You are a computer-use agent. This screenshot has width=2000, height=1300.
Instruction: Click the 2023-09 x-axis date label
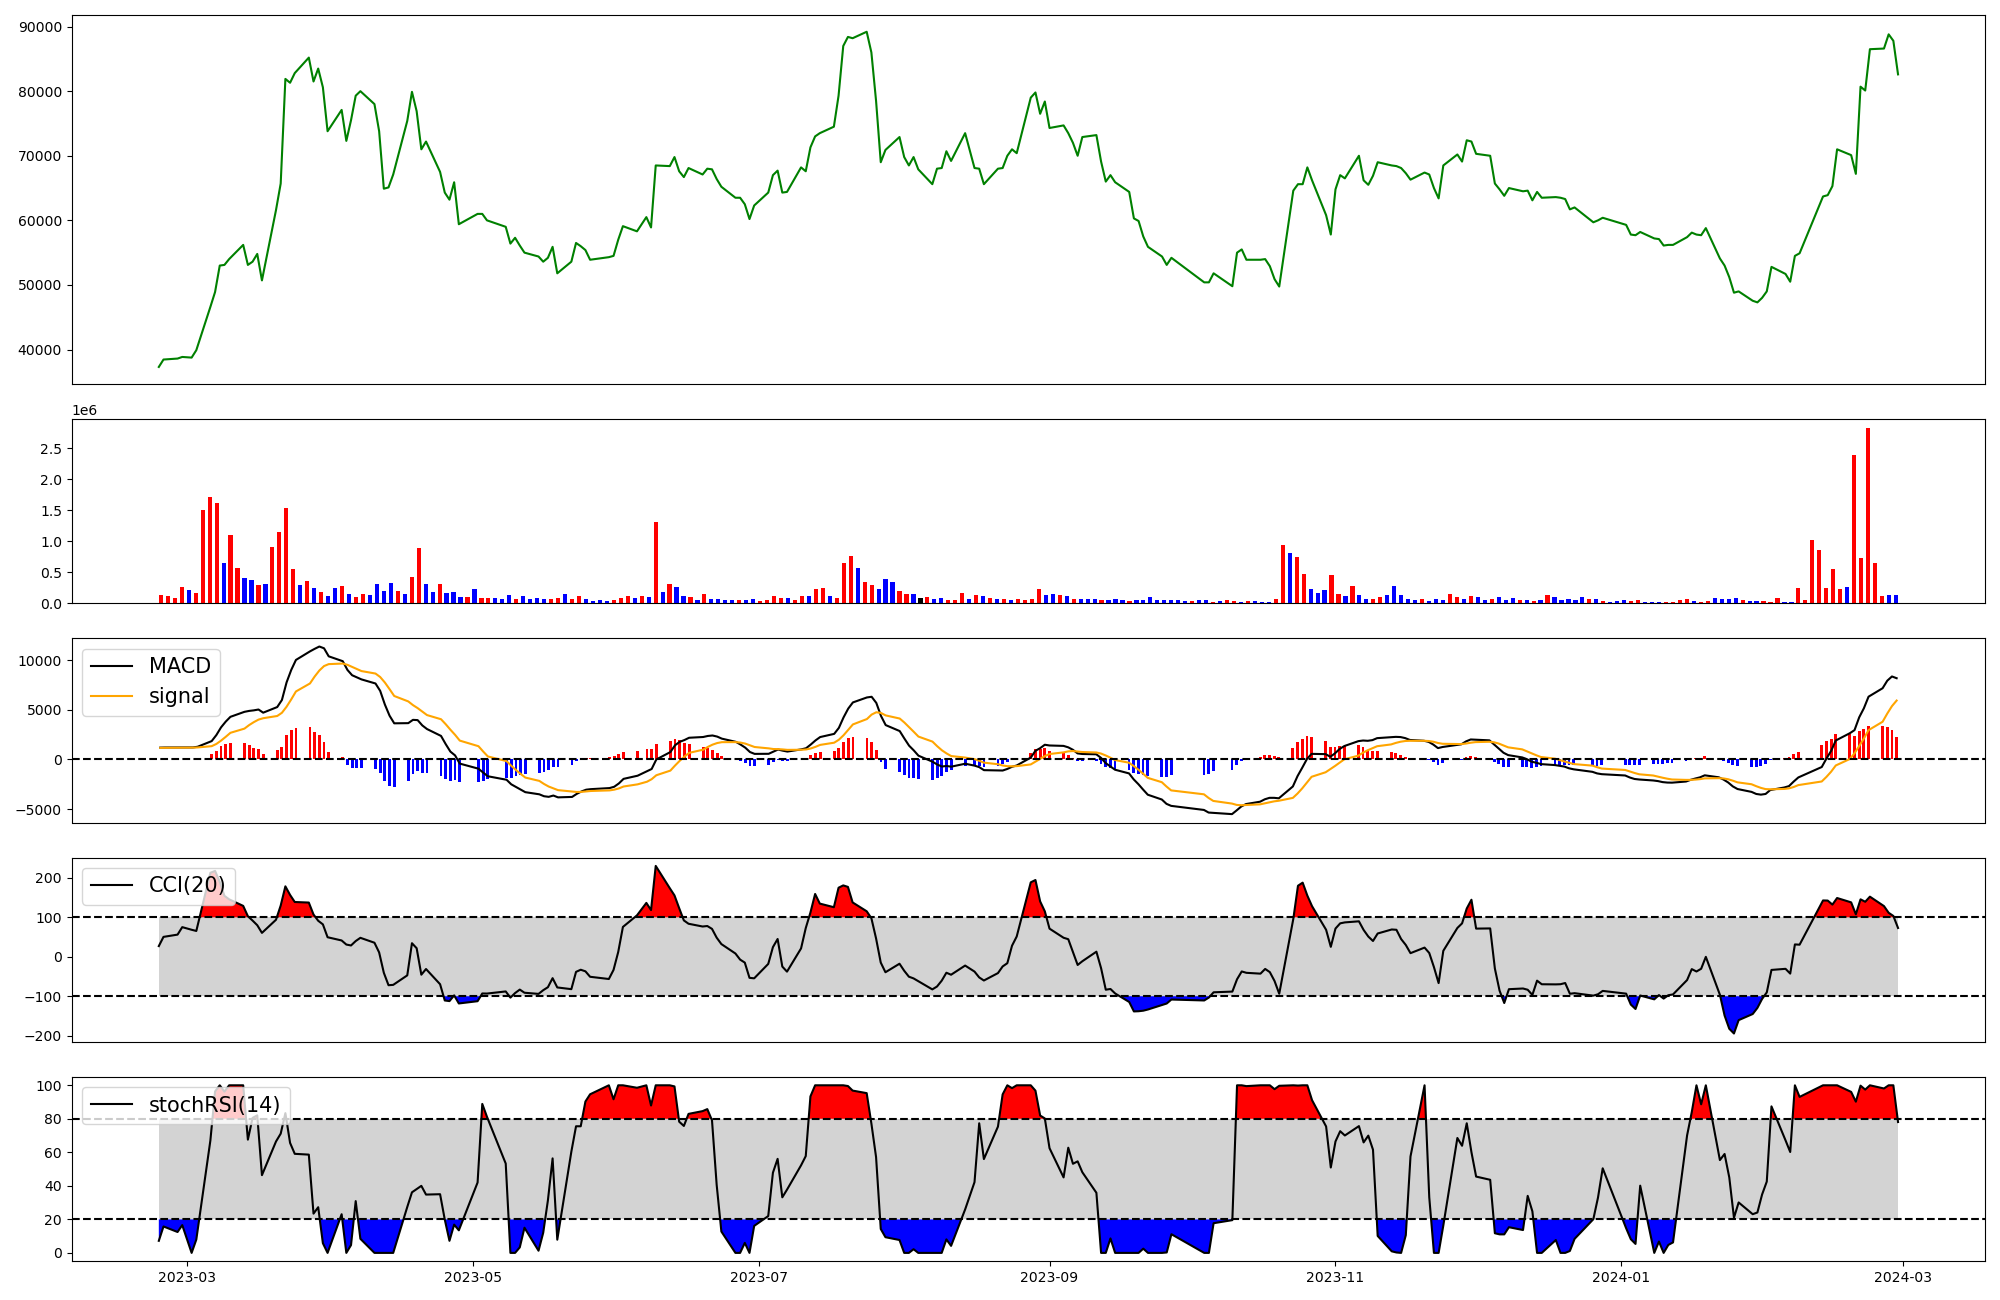click(1050, 1277)
